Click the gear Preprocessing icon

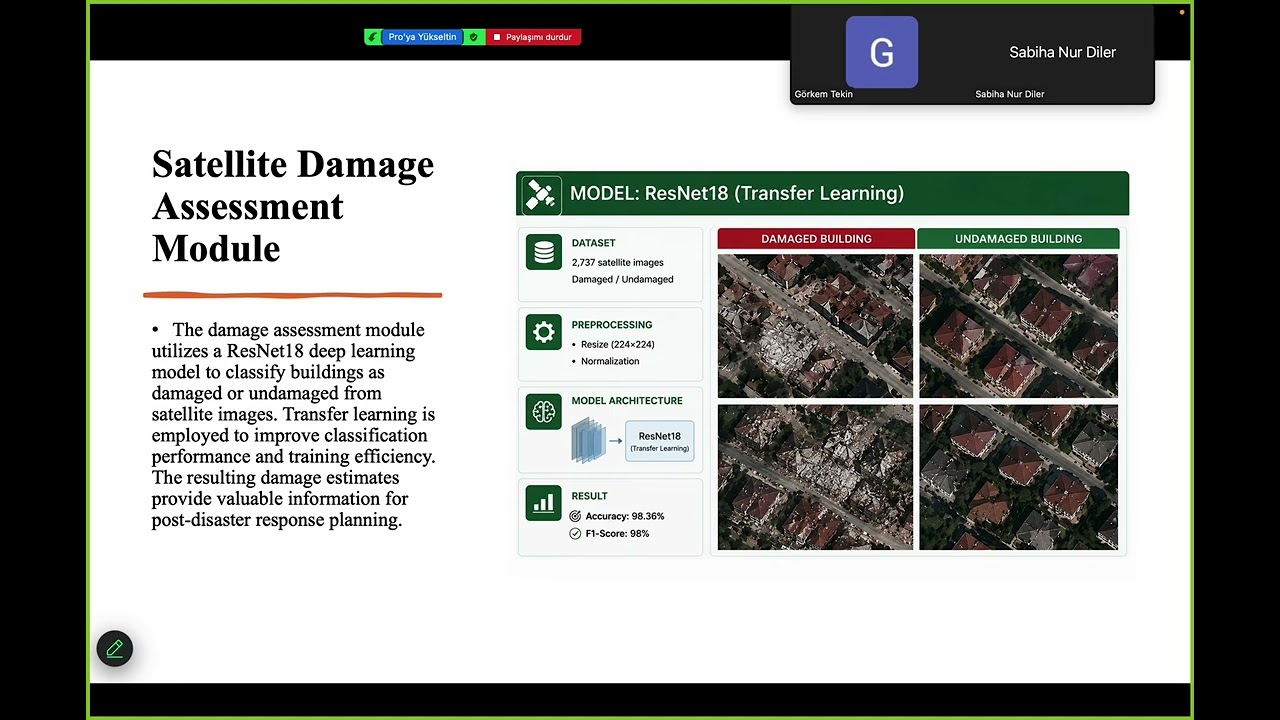(544, 333)
